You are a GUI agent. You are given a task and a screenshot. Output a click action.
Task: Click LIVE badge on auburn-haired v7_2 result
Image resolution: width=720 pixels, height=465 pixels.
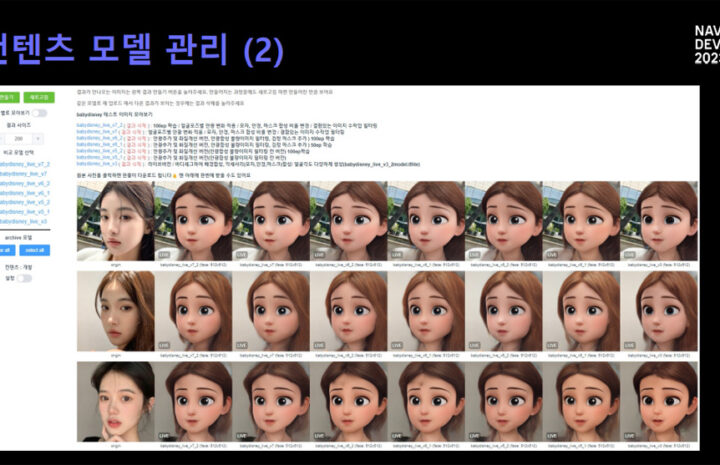point(164,345)
